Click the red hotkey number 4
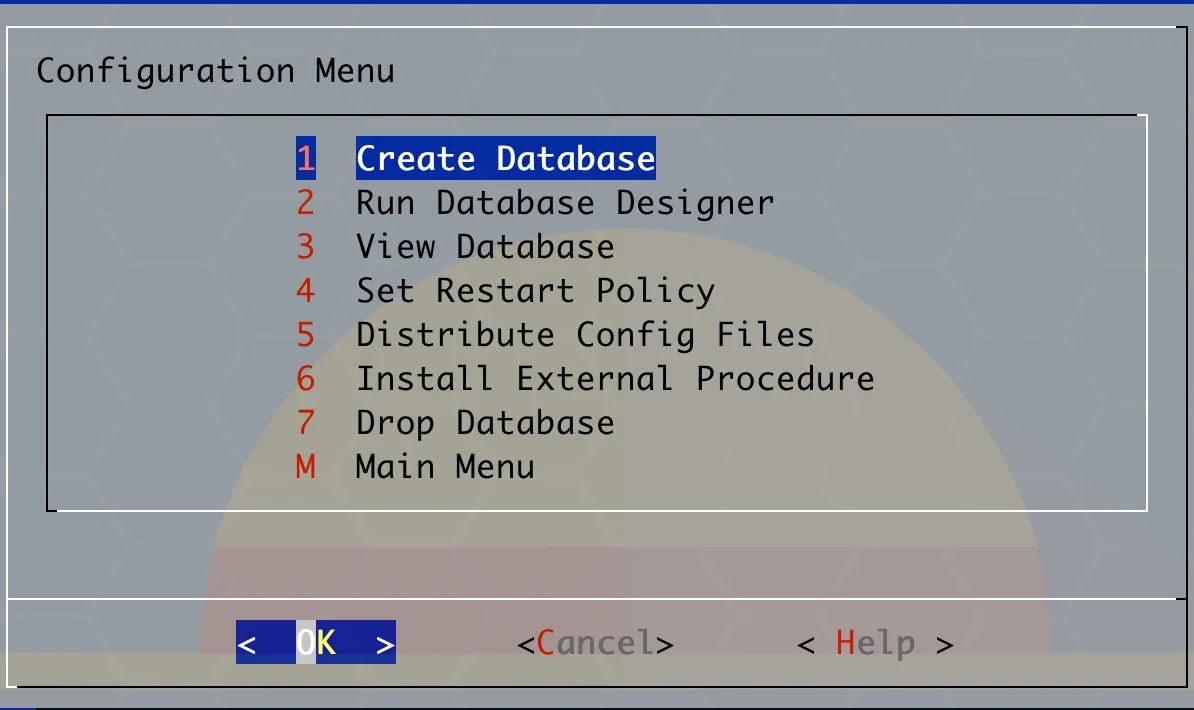 (x=305, y=291)
